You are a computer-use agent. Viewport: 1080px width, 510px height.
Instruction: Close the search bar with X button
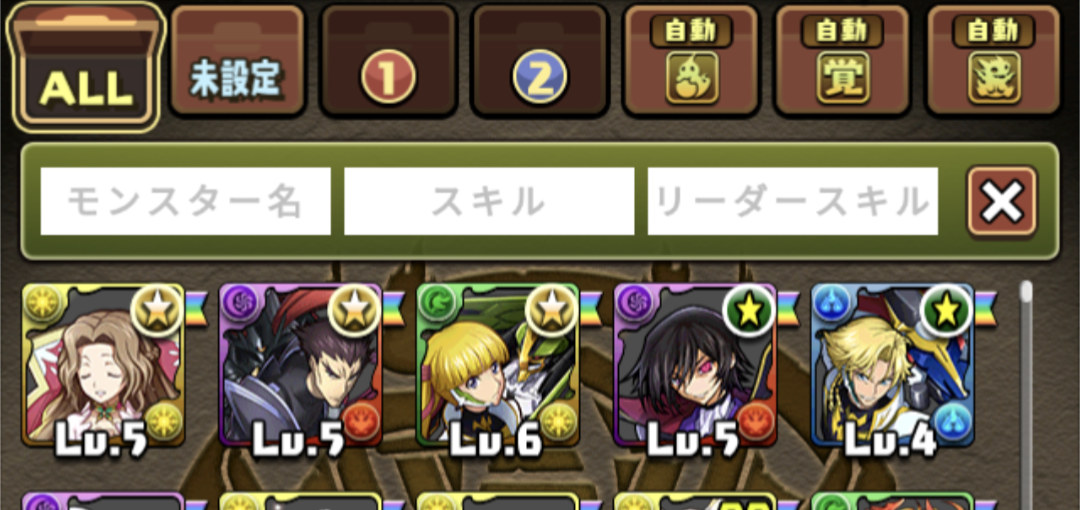tap(1001, 201)
